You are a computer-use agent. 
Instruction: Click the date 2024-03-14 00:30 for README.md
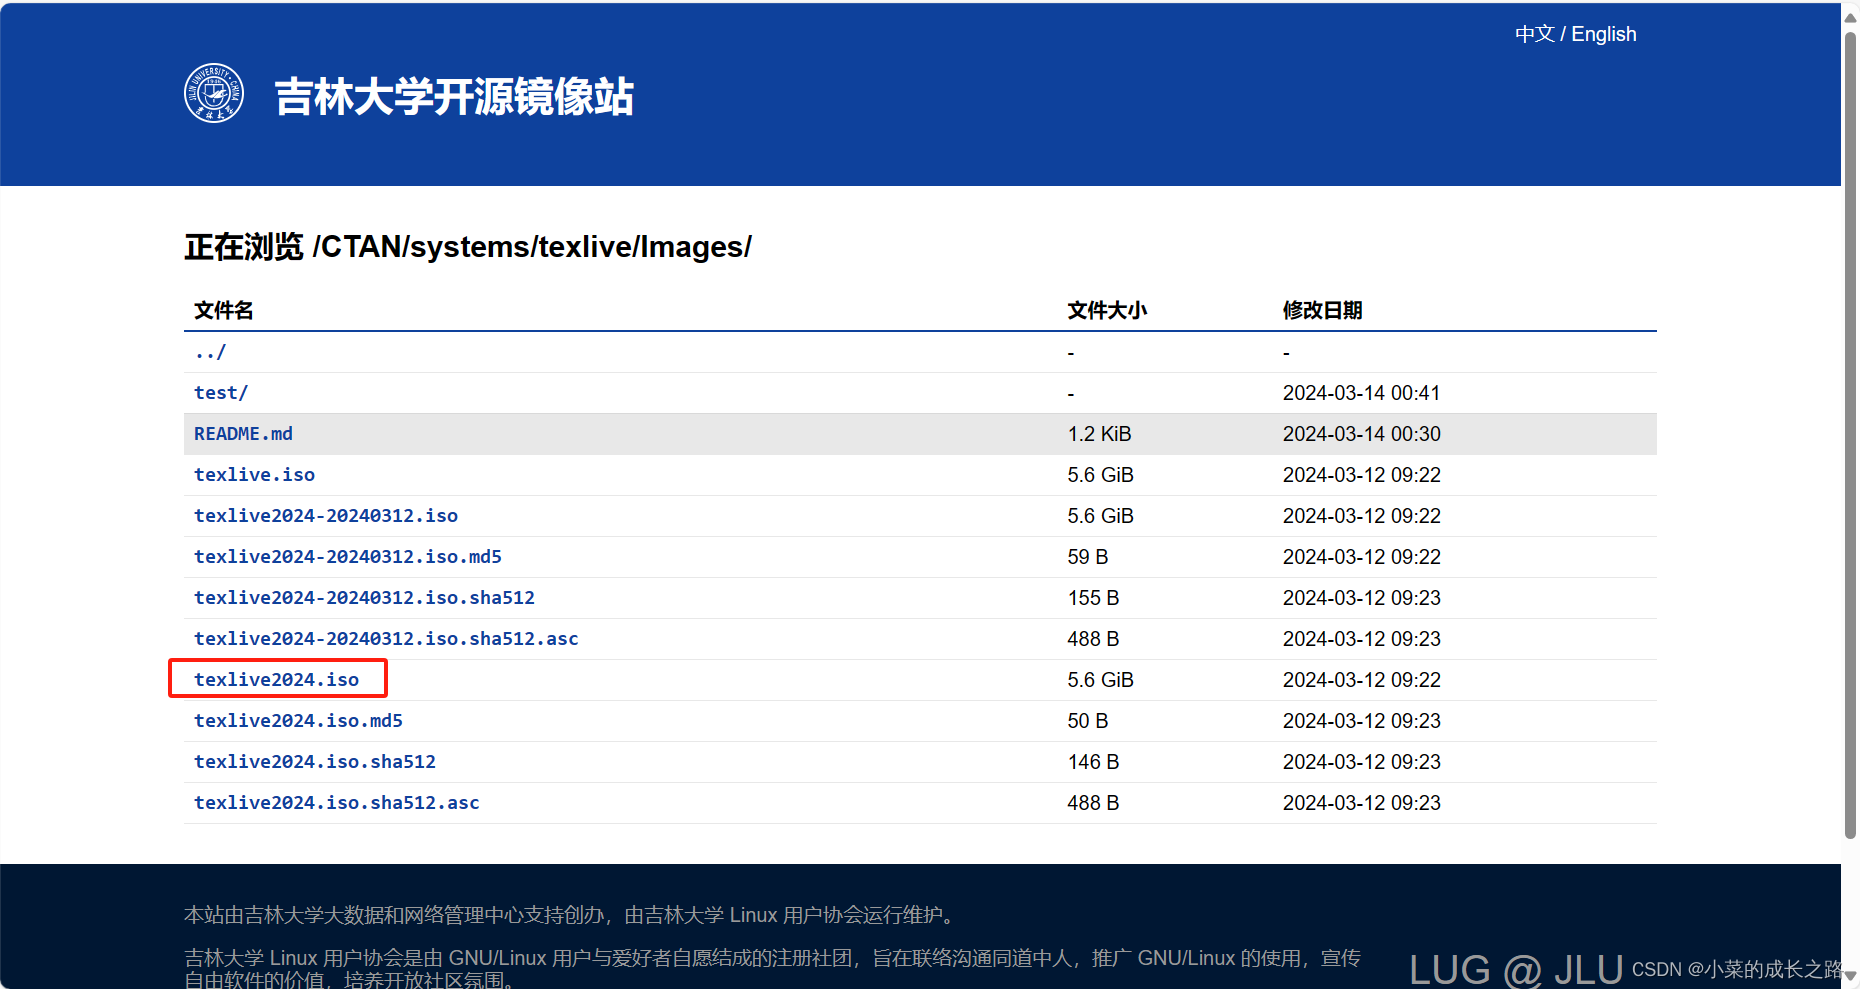(1361, 434)
